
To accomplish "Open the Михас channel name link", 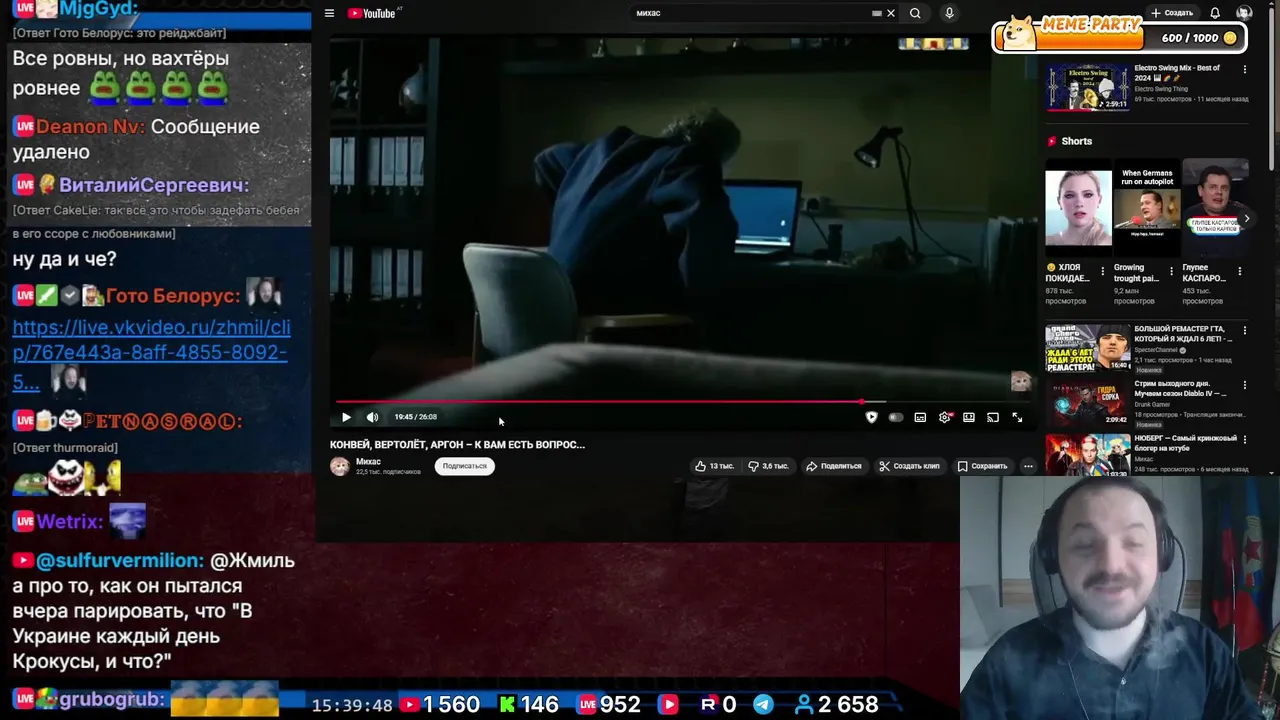I will (x=368, y=461).
